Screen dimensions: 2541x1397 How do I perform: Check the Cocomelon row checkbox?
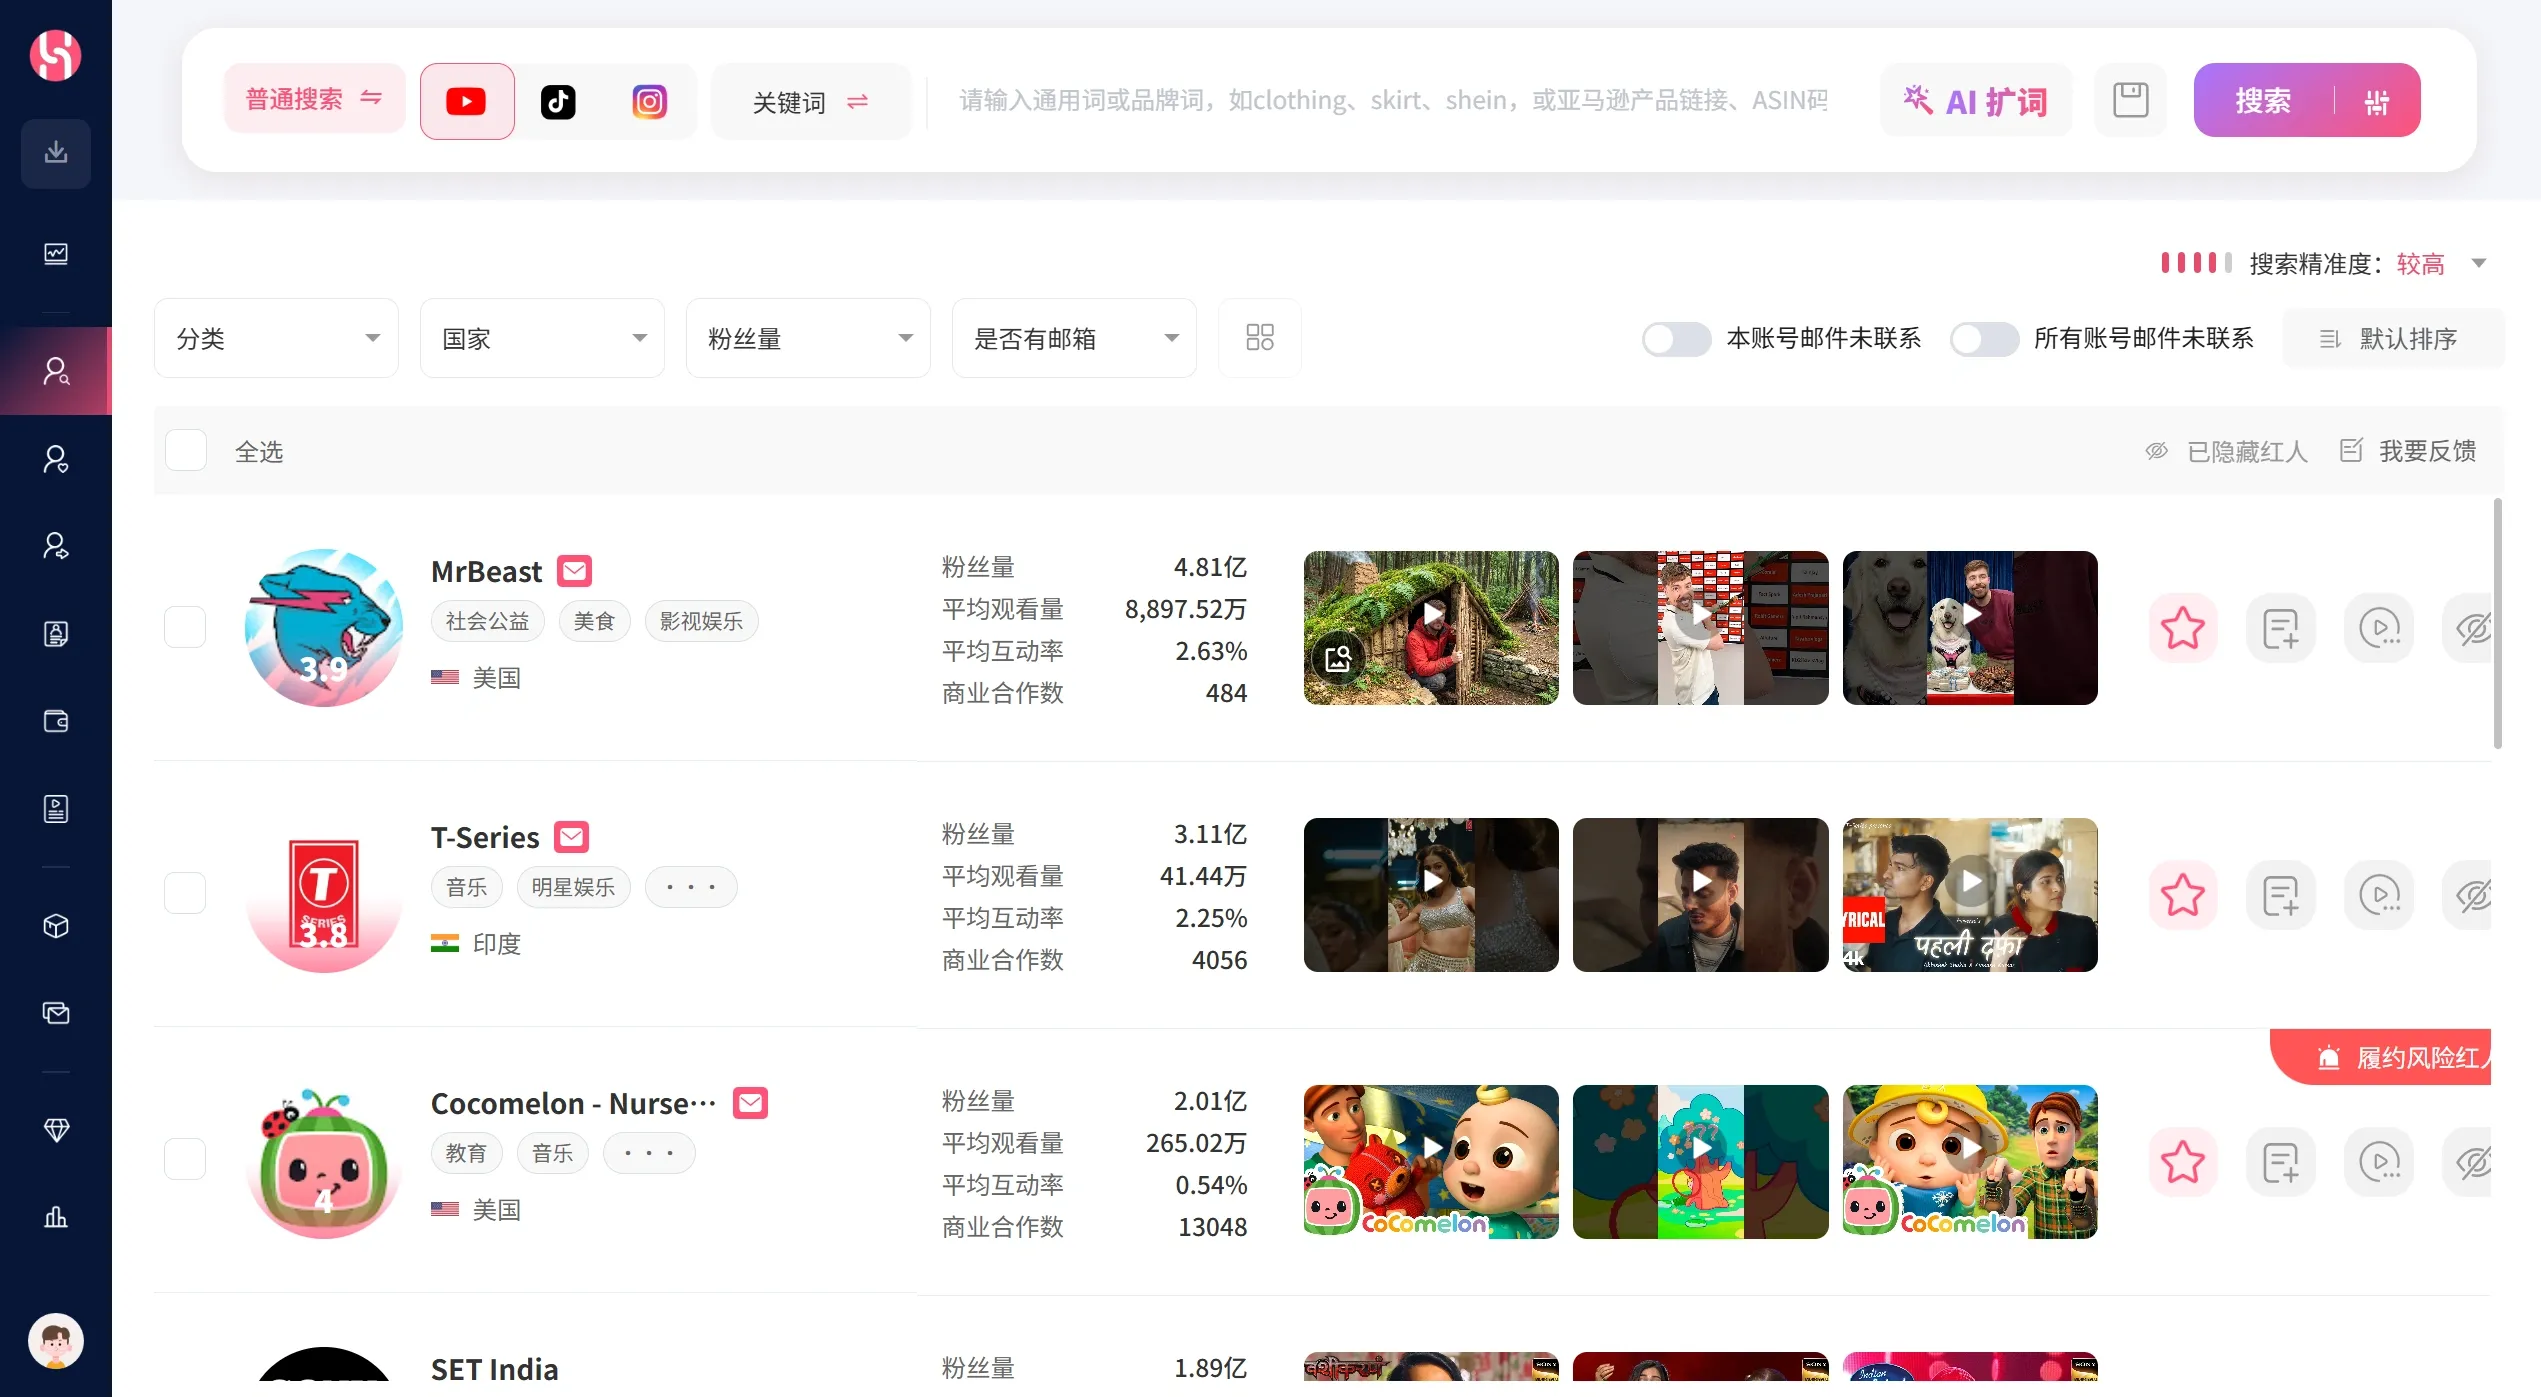tap(185, 1159)
